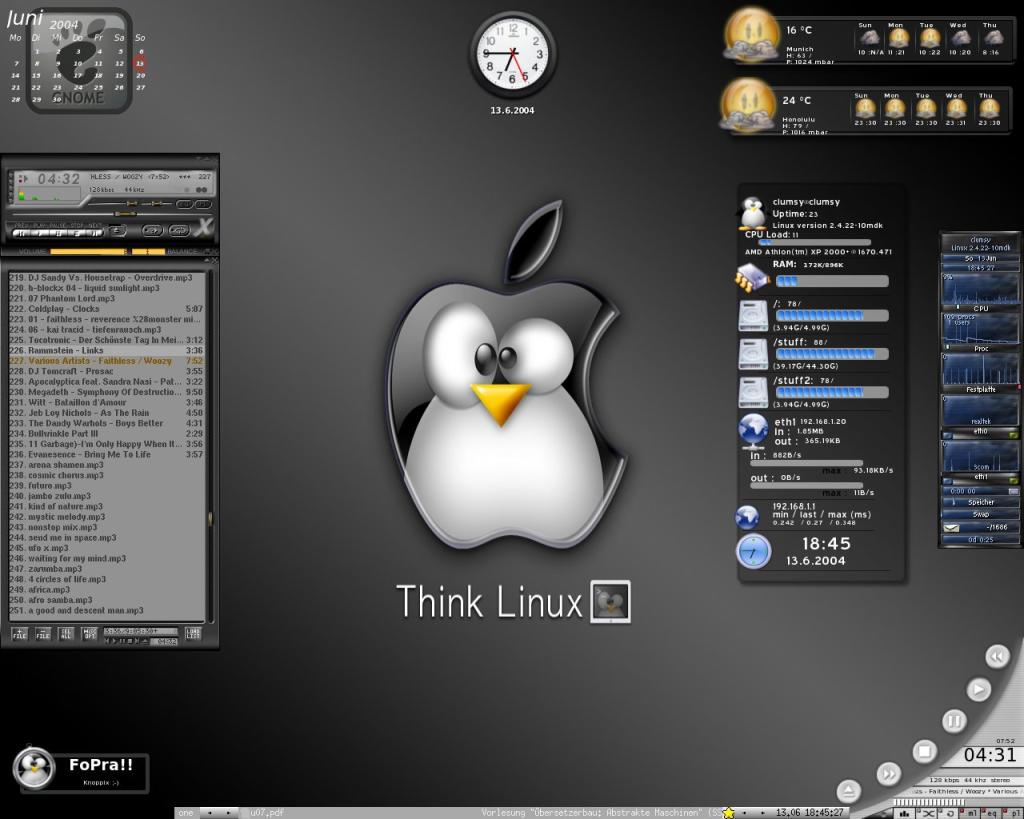1024x819 pixels.
Task: Click the blue clock icon beside 18:45
Action: (754, 551)
